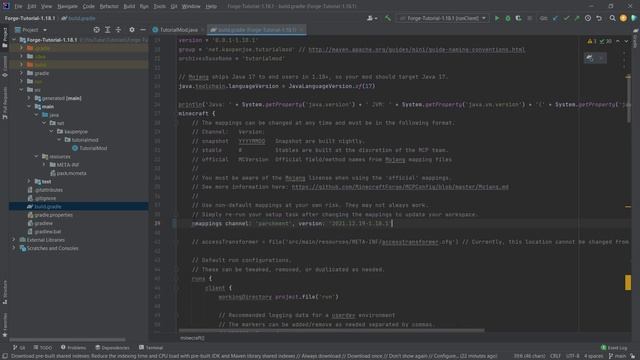The image size is (640, 360).
Task: Click the Build project hammer icon
Action: 388,18
